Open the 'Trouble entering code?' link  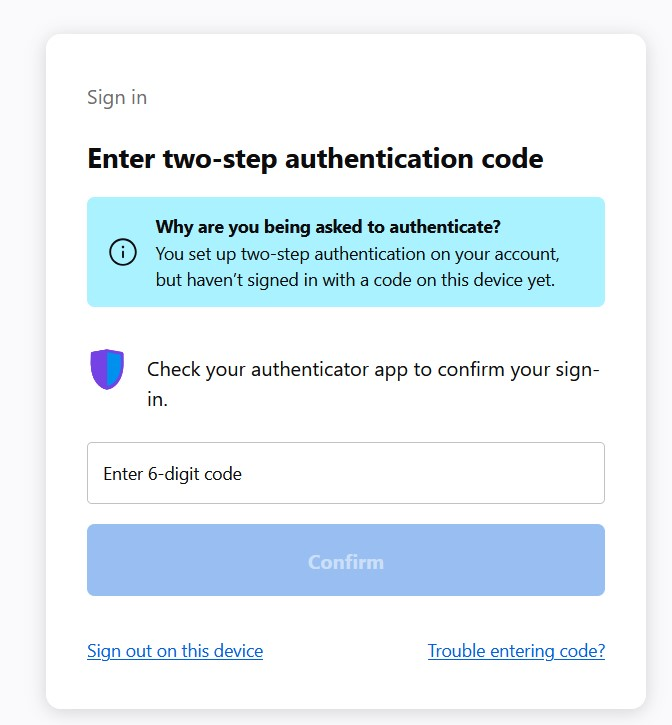pos(516,651)
